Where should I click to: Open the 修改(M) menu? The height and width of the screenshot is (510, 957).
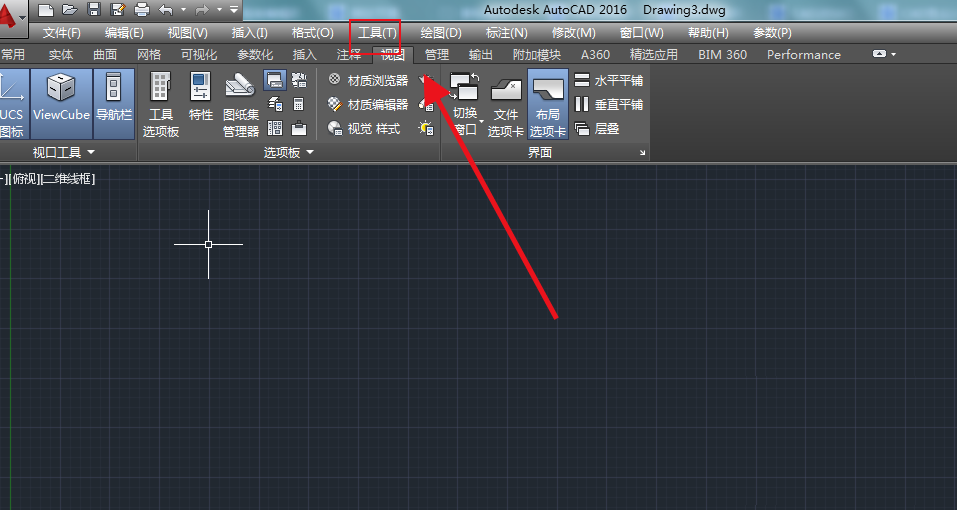pos(573,33)
